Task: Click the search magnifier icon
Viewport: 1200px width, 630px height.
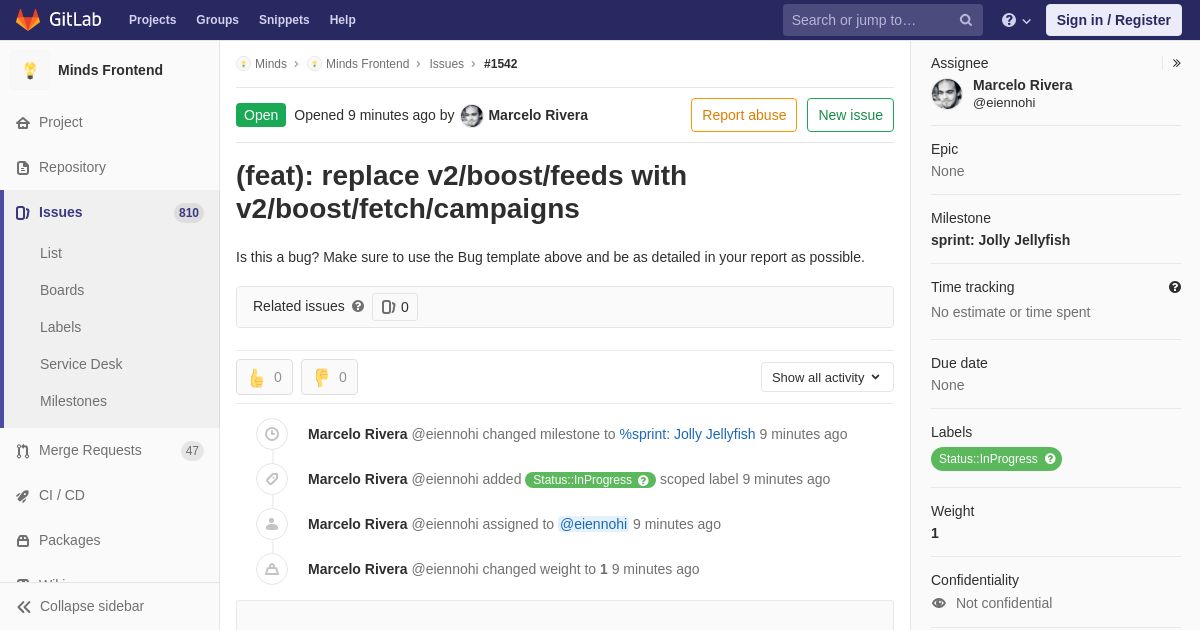Action: [966, 20]
